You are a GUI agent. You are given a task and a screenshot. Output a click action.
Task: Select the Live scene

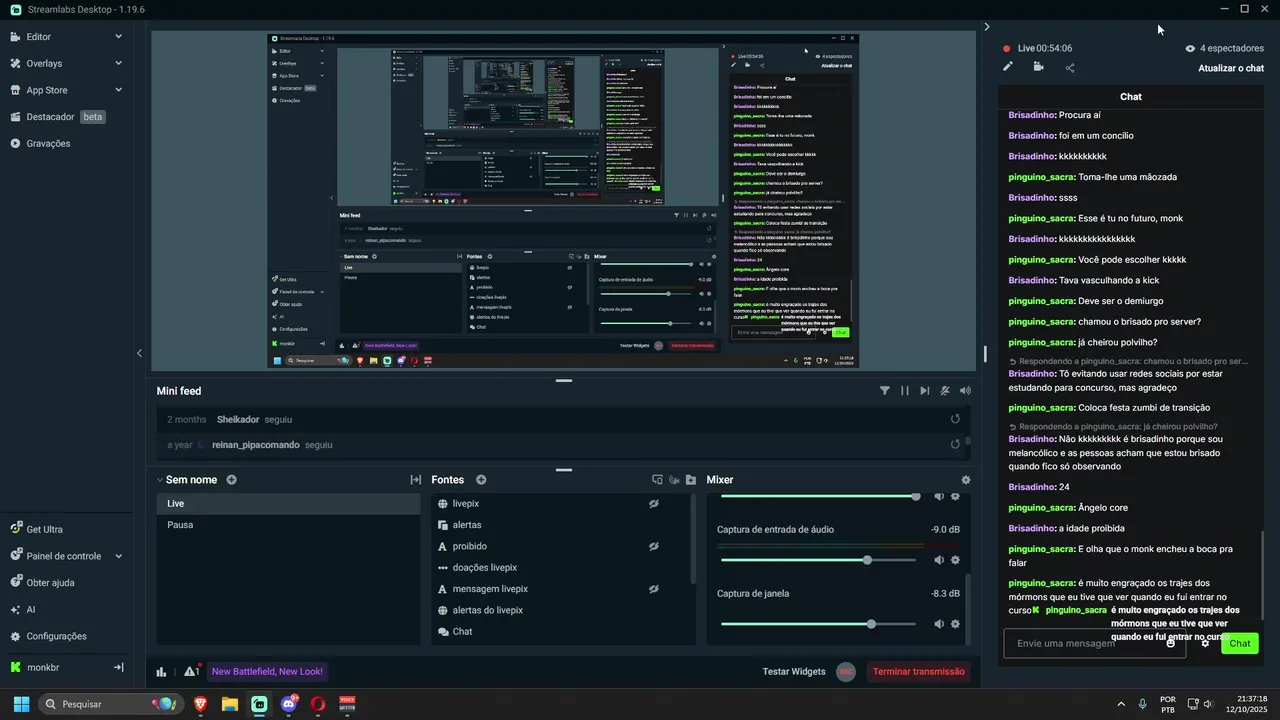(288, 504)
